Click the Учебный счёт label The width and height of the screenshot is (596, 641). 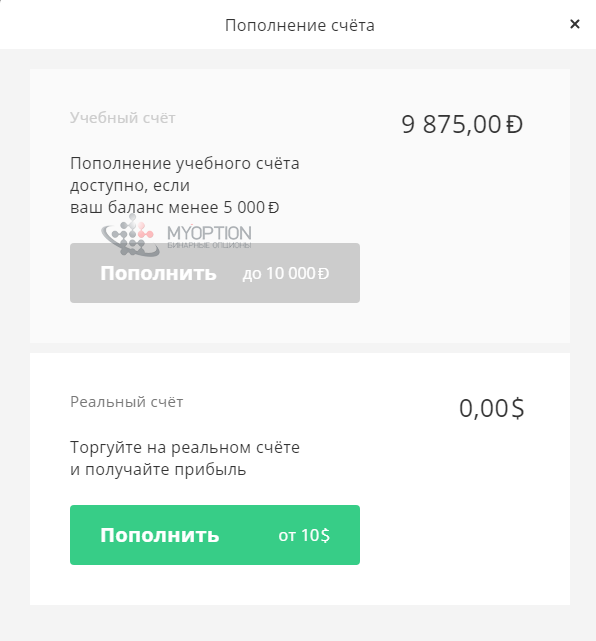point(123,118)
